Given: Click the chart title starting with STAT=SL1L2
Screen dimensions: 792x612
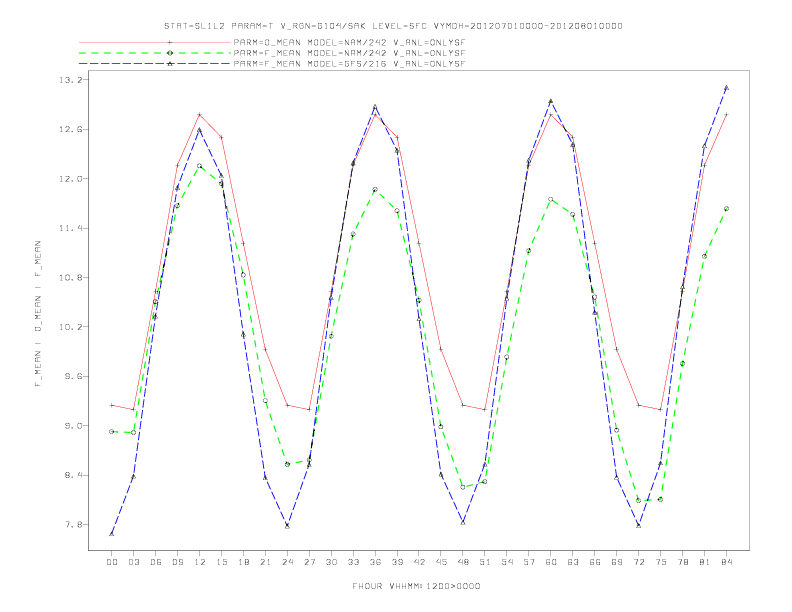Looking at the screenshot, I should [x=393, y=26].
